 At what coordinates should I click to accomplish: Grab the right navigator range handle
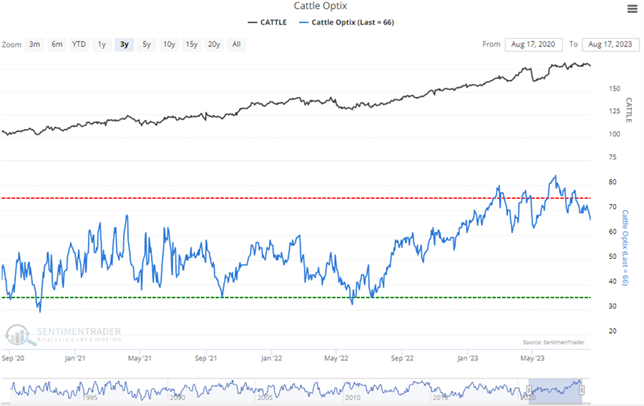coord(582,388)
